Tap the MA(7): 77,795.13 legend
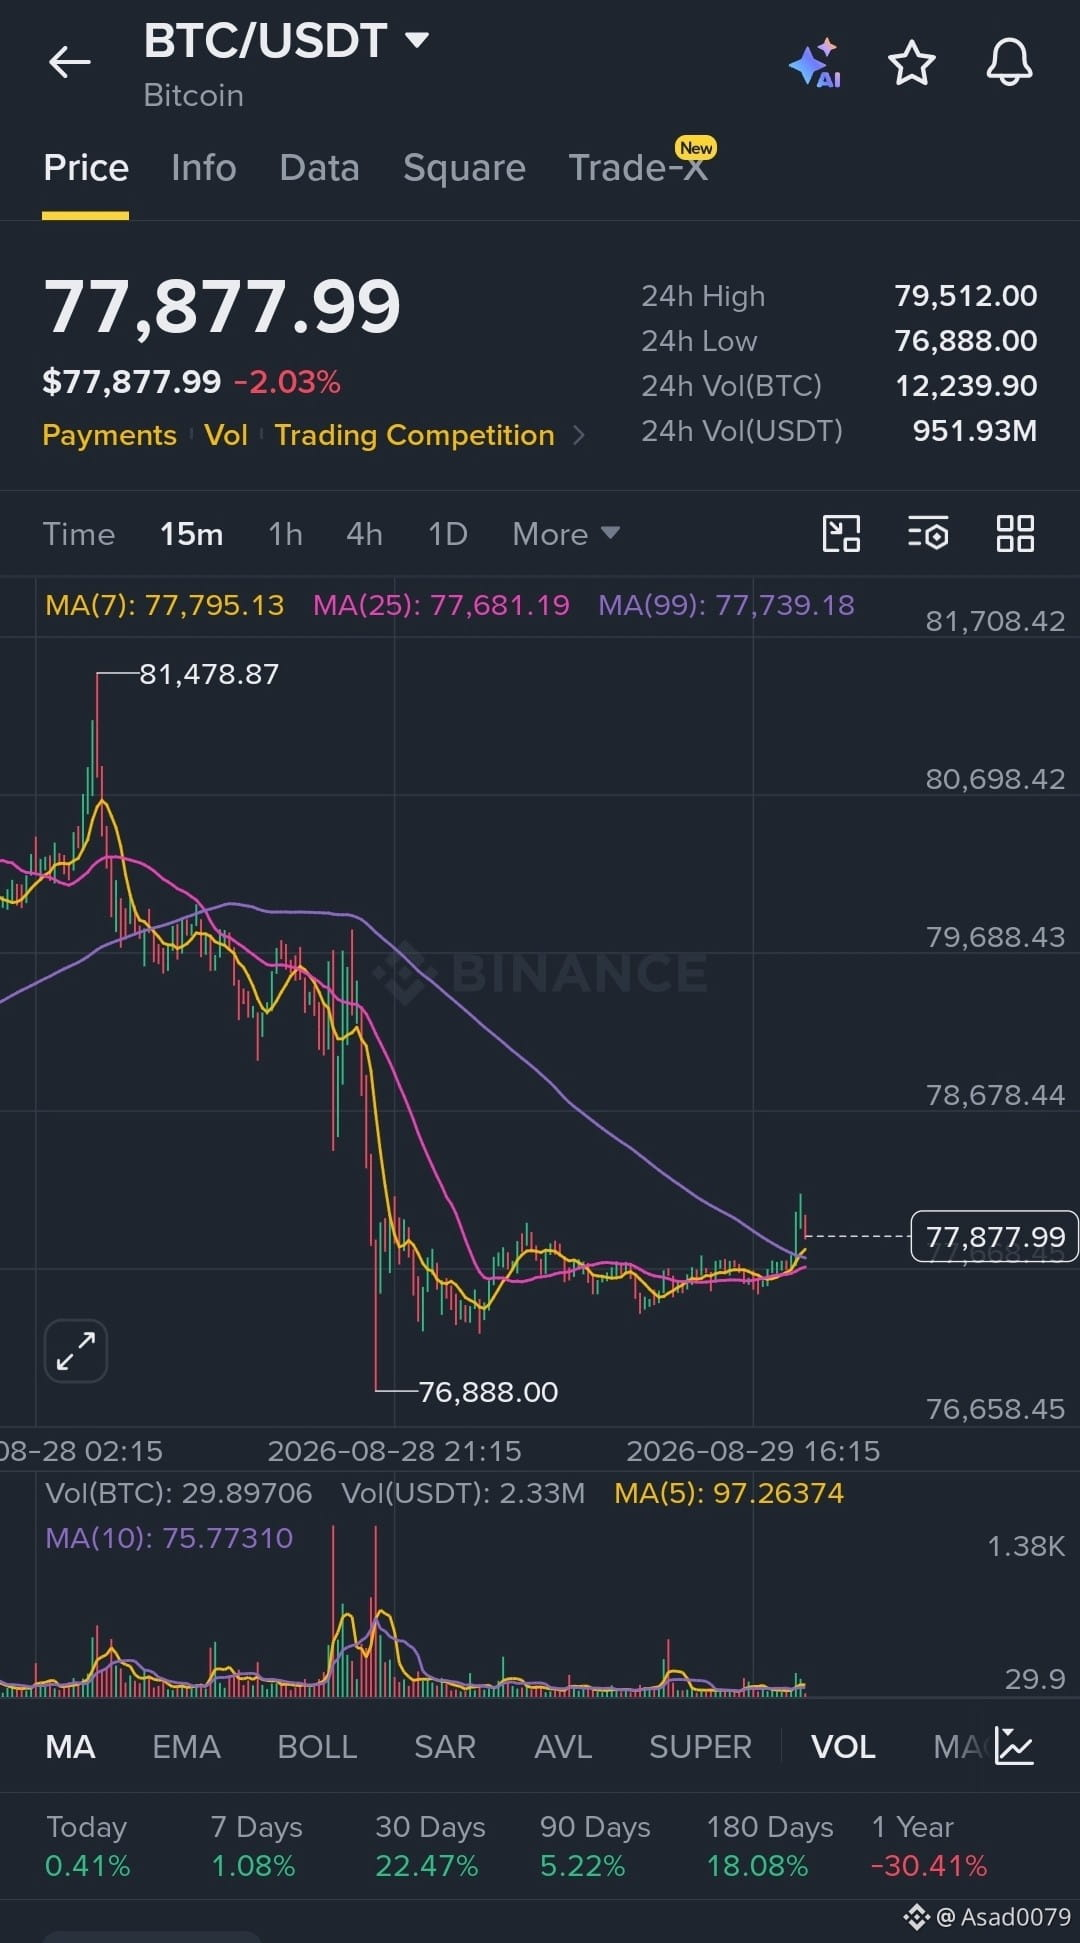1080x1943 pixels. coord(165,605)
